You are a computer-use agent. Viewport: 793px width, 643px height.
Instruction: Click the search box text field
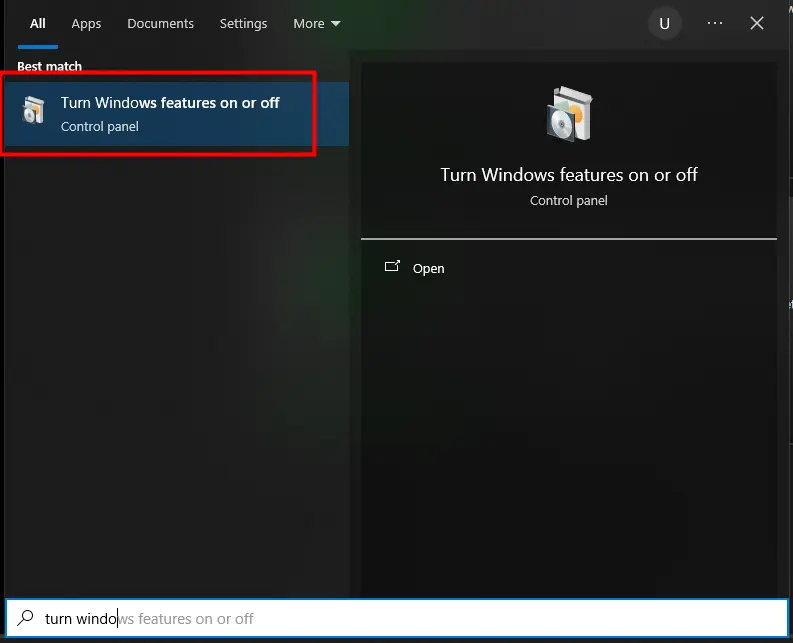pos(397,618)
